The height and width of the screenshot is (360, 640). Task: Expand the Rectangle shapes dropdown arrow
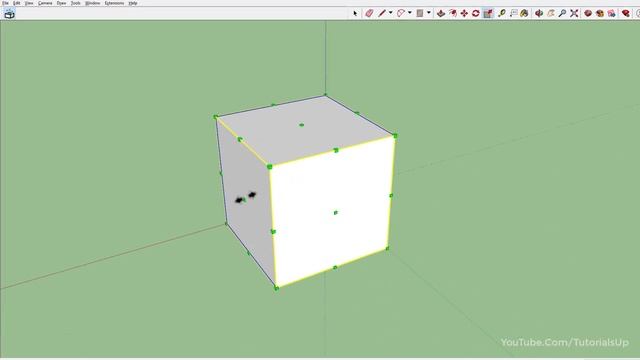tap(429, 13)
